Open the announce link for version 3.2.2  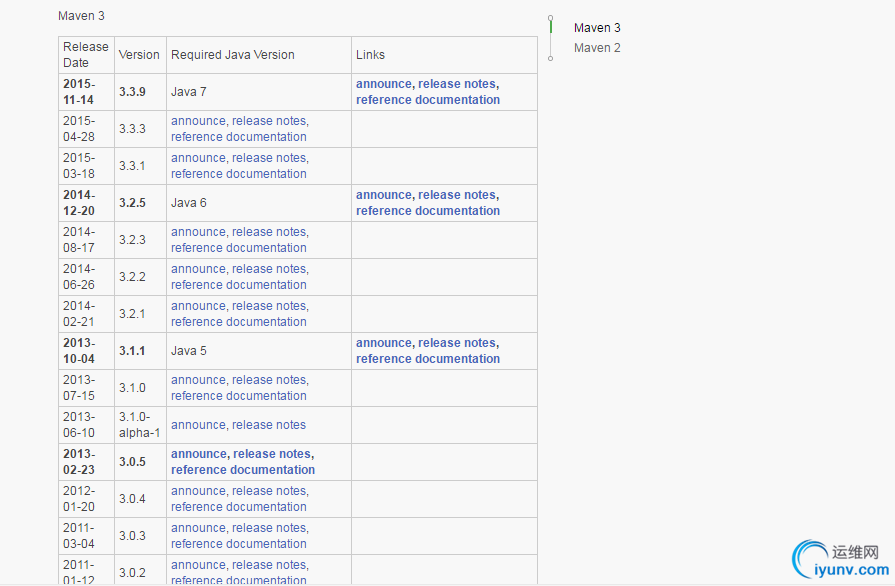[198, 269]
